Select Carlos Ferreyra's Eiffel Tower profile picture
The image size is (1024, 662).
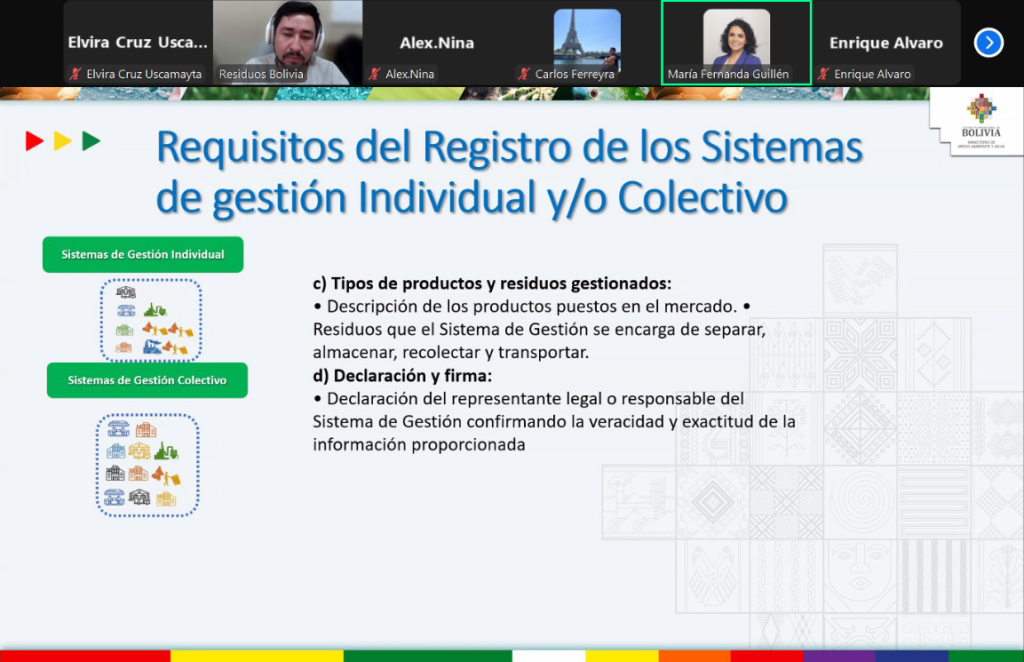(x=587, y=39)
